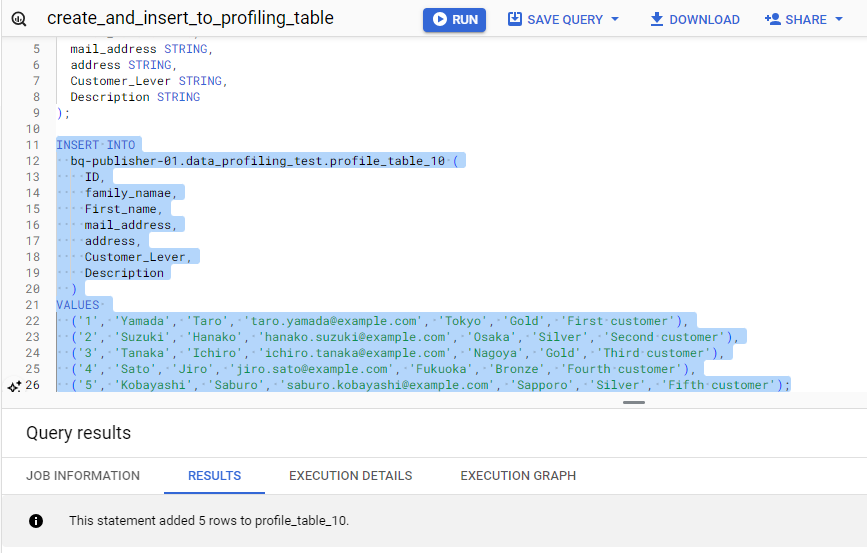Click the play icon inside RUN
This screenshot has width=867, height=553.
pyautogui.click(x=440, y=19)
